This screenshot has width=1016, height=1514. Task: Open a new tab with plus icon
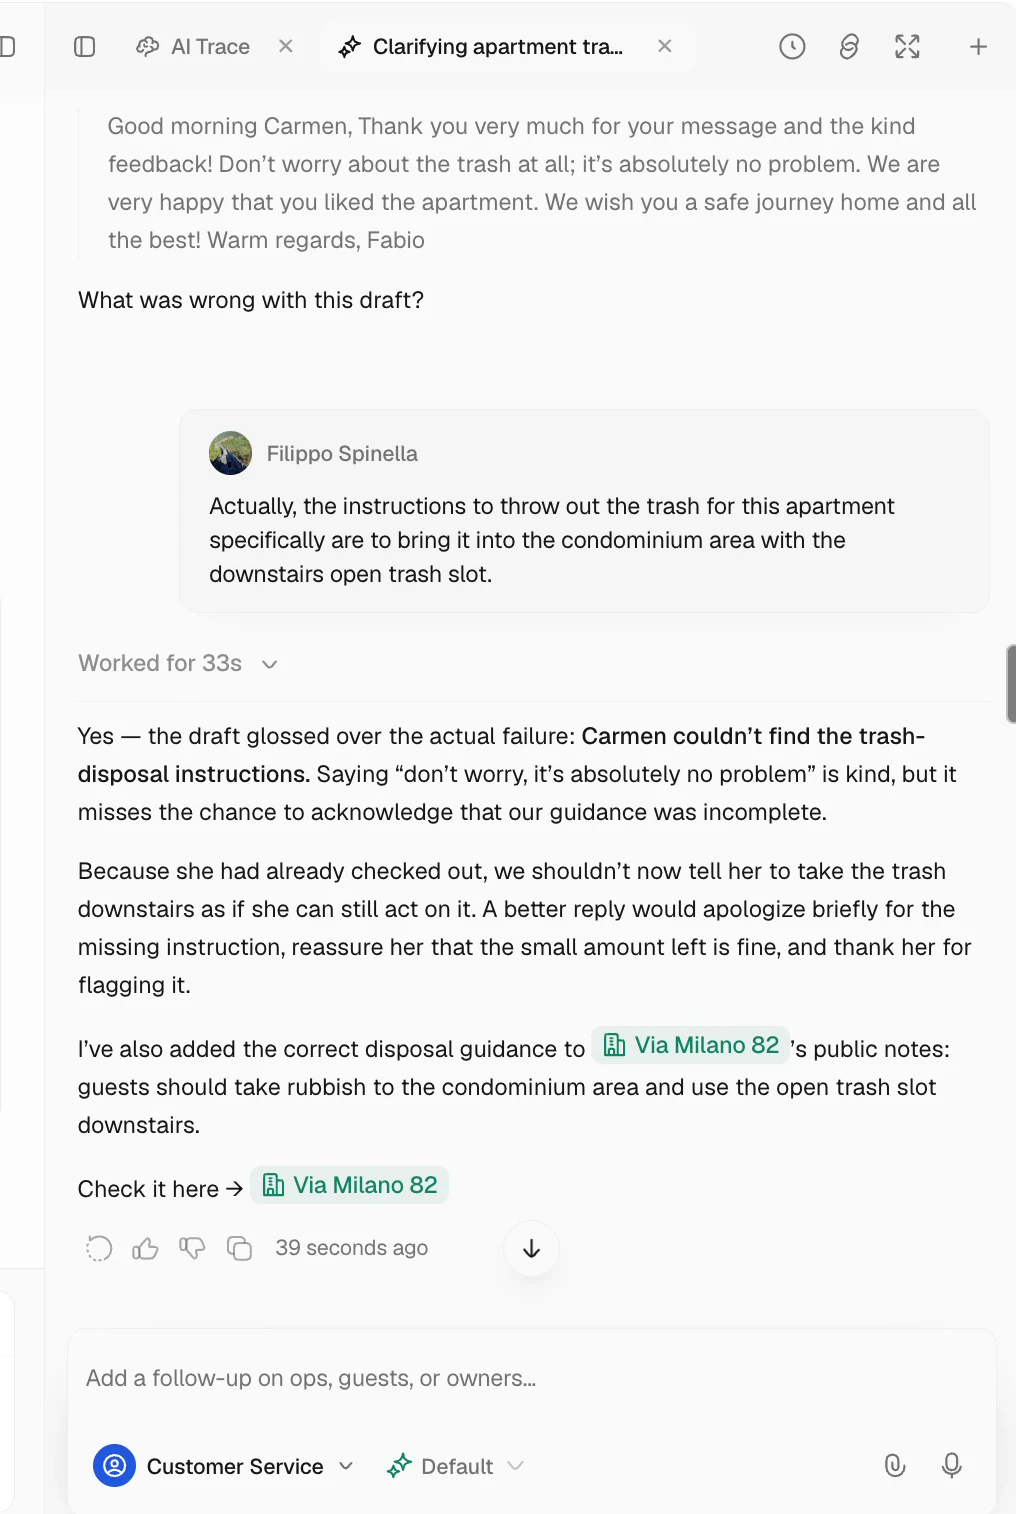(x=978, y=47)
